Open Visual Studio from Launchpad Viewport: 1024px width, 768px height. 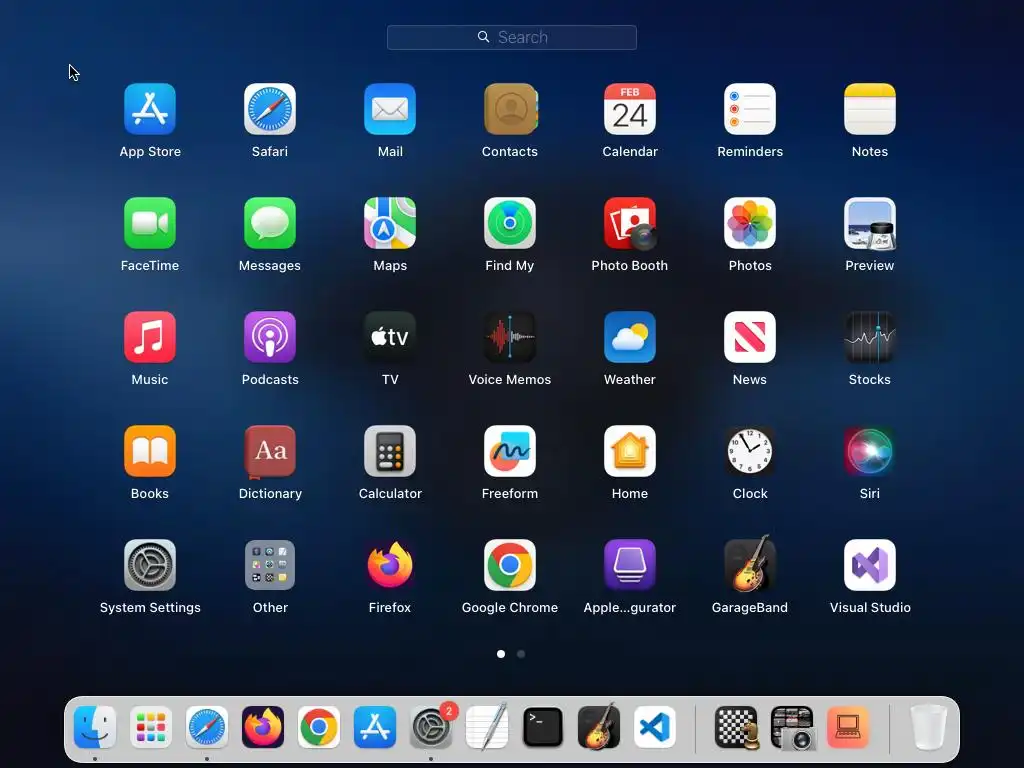click(x=870, y=565)
